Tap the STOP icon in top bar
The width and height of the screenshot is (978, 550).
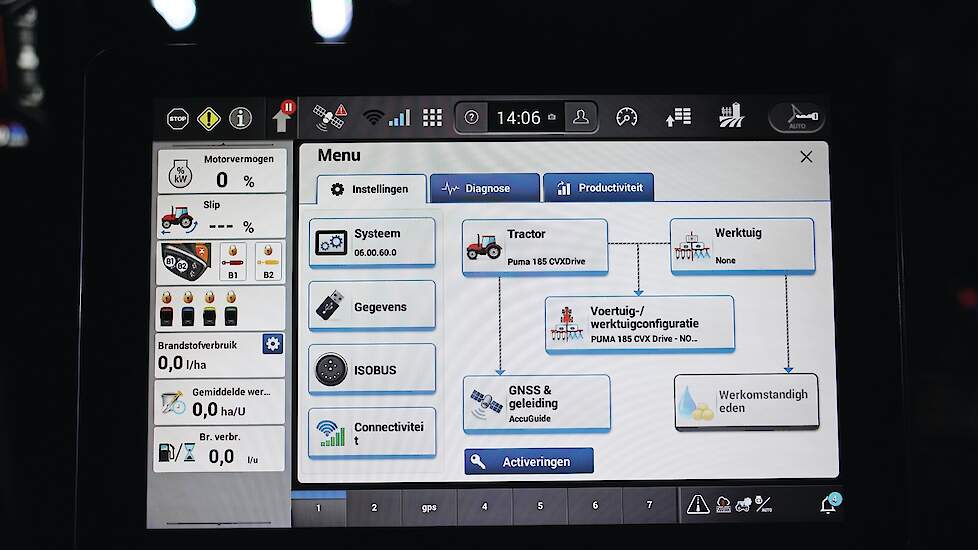(x=178, y=118)
